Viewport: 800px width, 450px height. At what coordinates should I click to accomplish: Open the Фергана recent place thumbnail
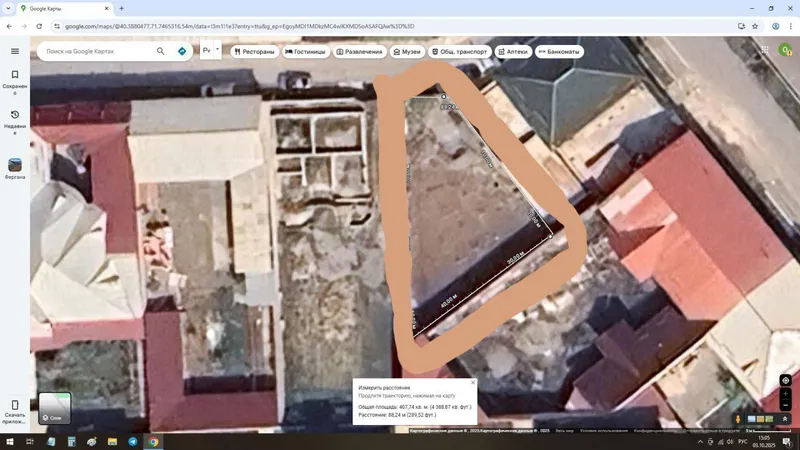15,169
